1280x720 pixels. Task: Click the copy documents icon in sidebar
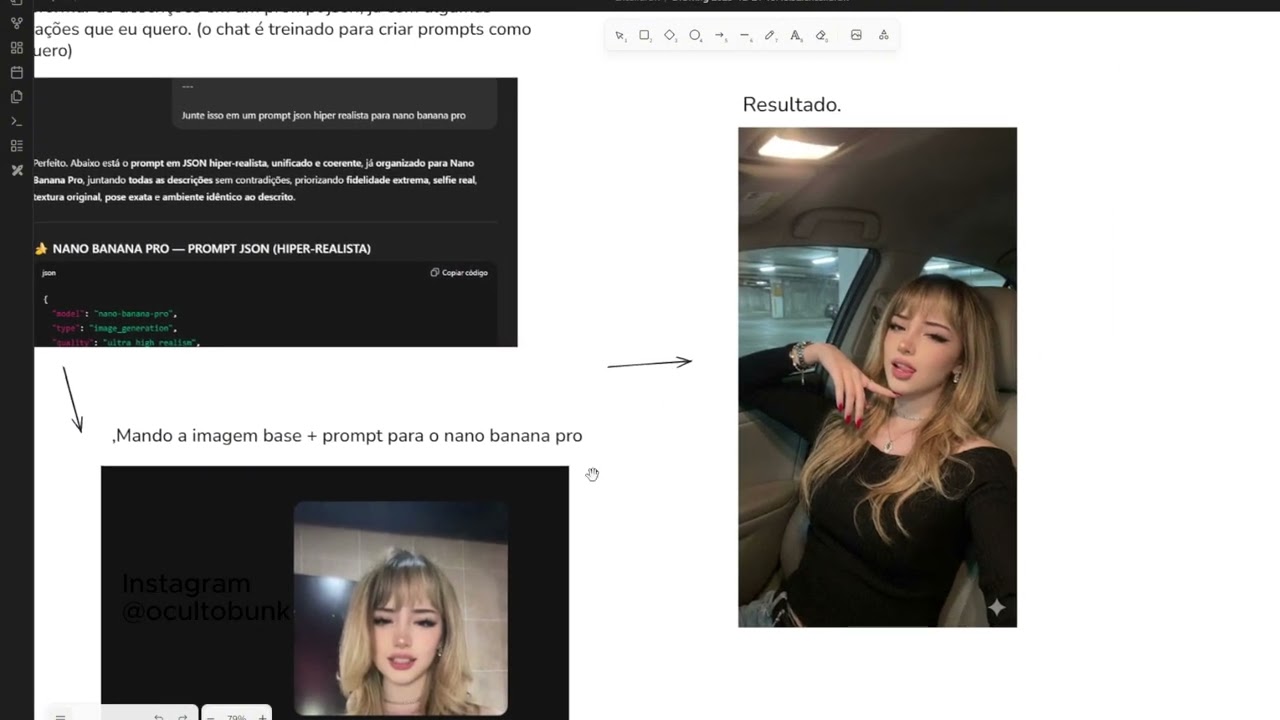[16, 97]
